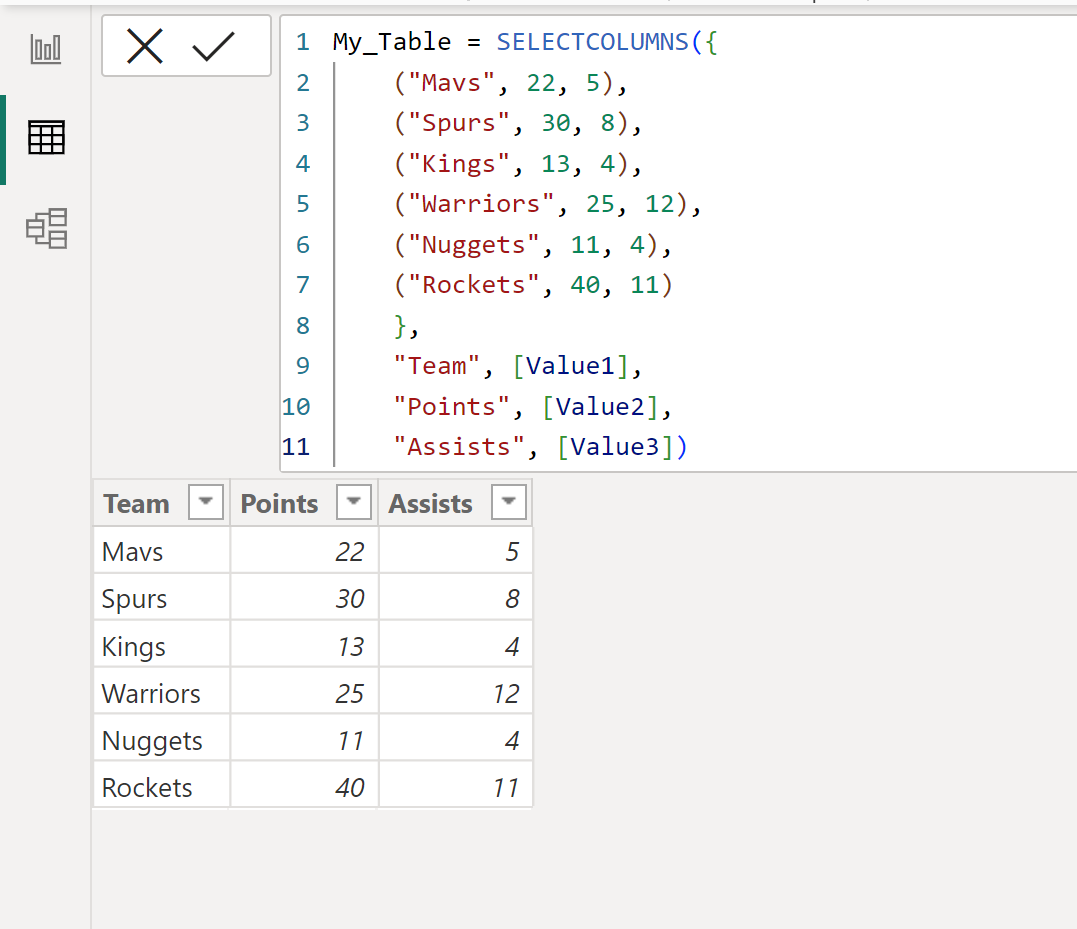Click line number 1 in the formula editor
Viewport: 1077px width, 929px height.
[x=302, y=41]
